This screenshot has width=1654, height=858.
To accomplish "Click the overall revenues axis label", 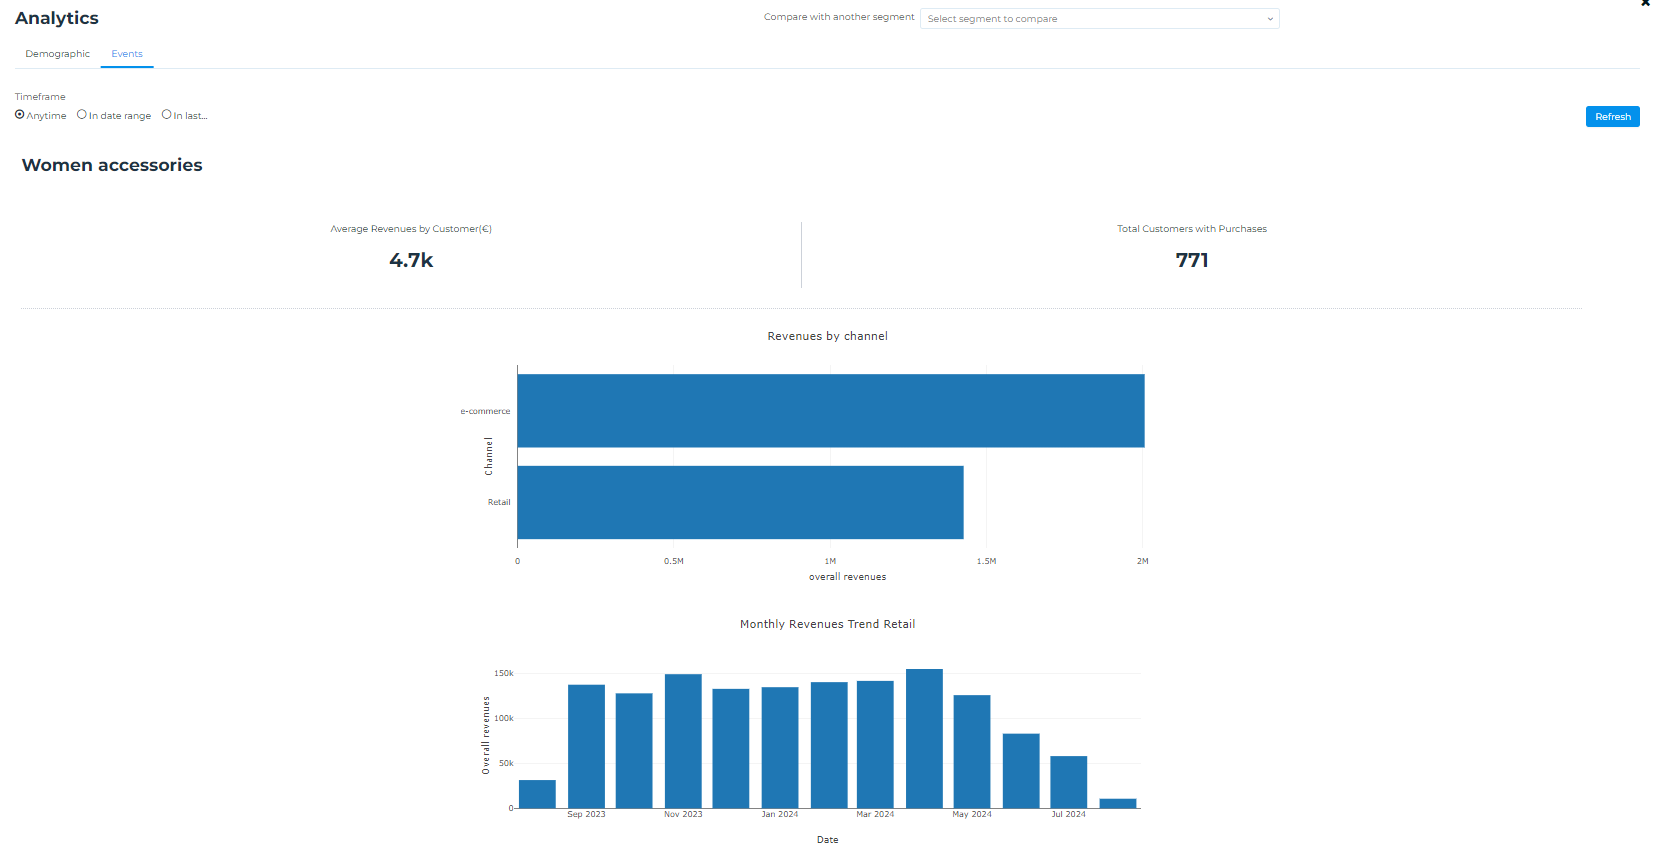I will coord(847,577).
